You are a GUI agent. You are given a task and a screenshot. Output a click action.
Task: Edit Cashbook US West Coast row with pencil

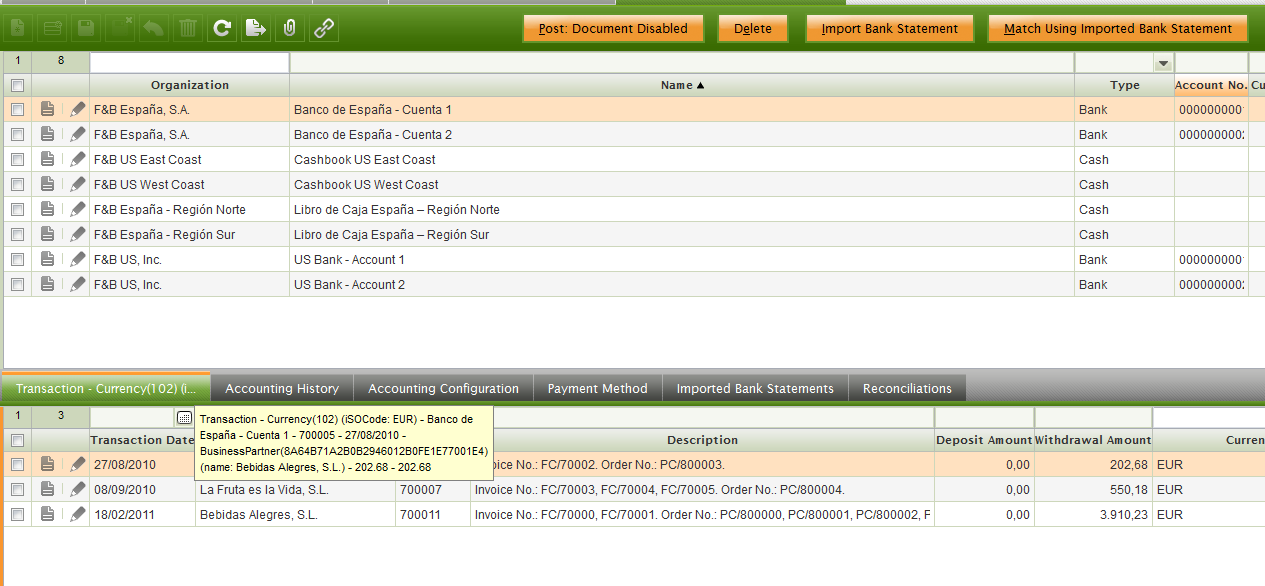(x=77, y=184)
